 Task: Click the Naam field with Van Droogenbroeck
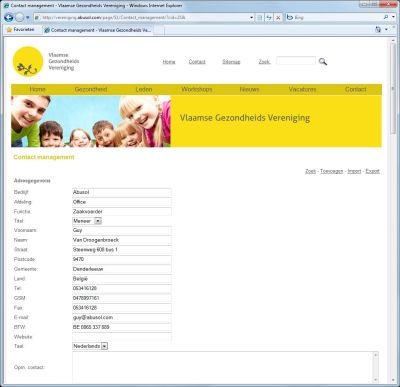point(122,240)
